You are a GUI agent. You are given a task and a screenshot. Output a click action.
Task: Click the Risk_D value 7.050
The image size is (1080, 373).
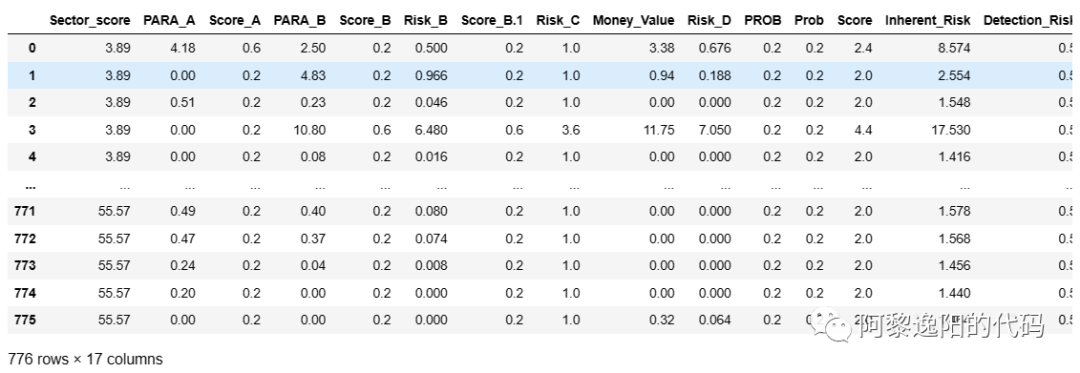coord(717,130)
